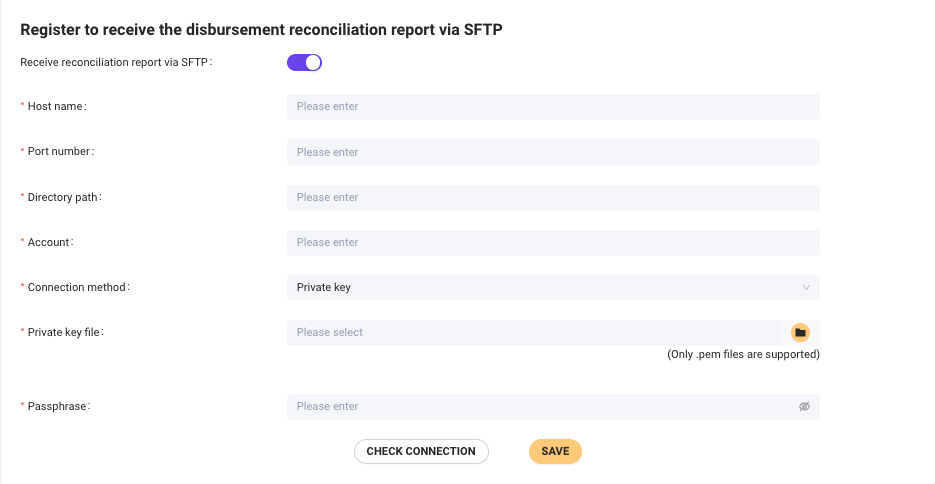Screen dimensions: 935x484
Task: Click the Account input field
Action: 552,242
